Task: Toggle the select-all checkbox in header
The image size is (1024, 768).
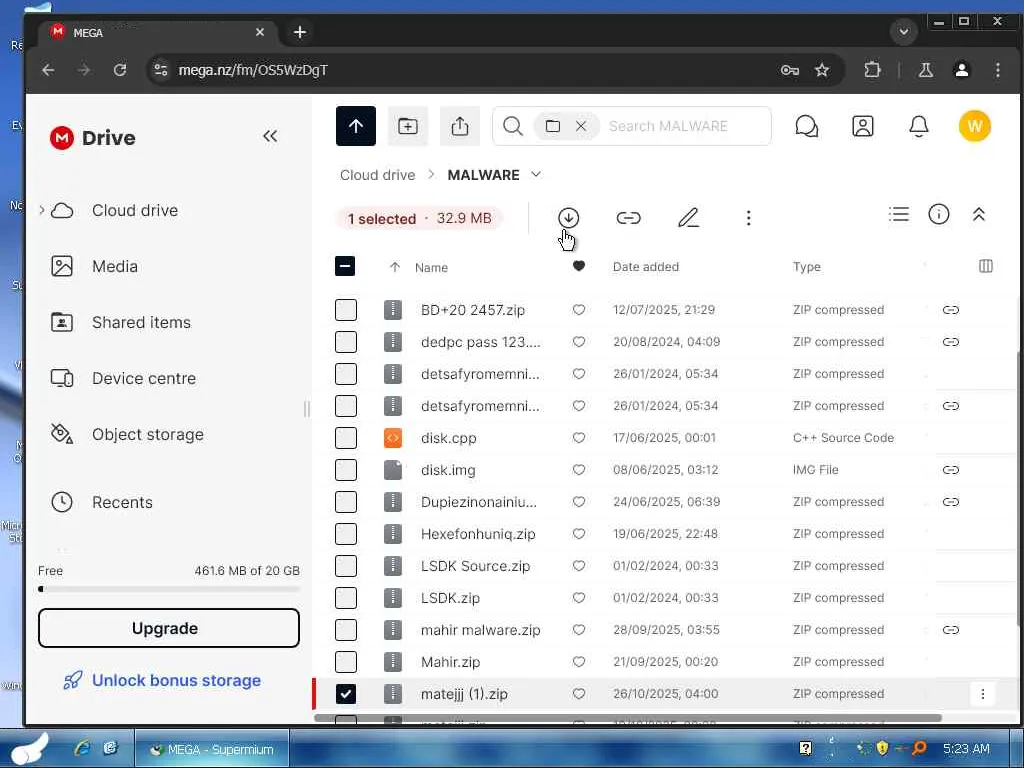Action: coord(345,266)
